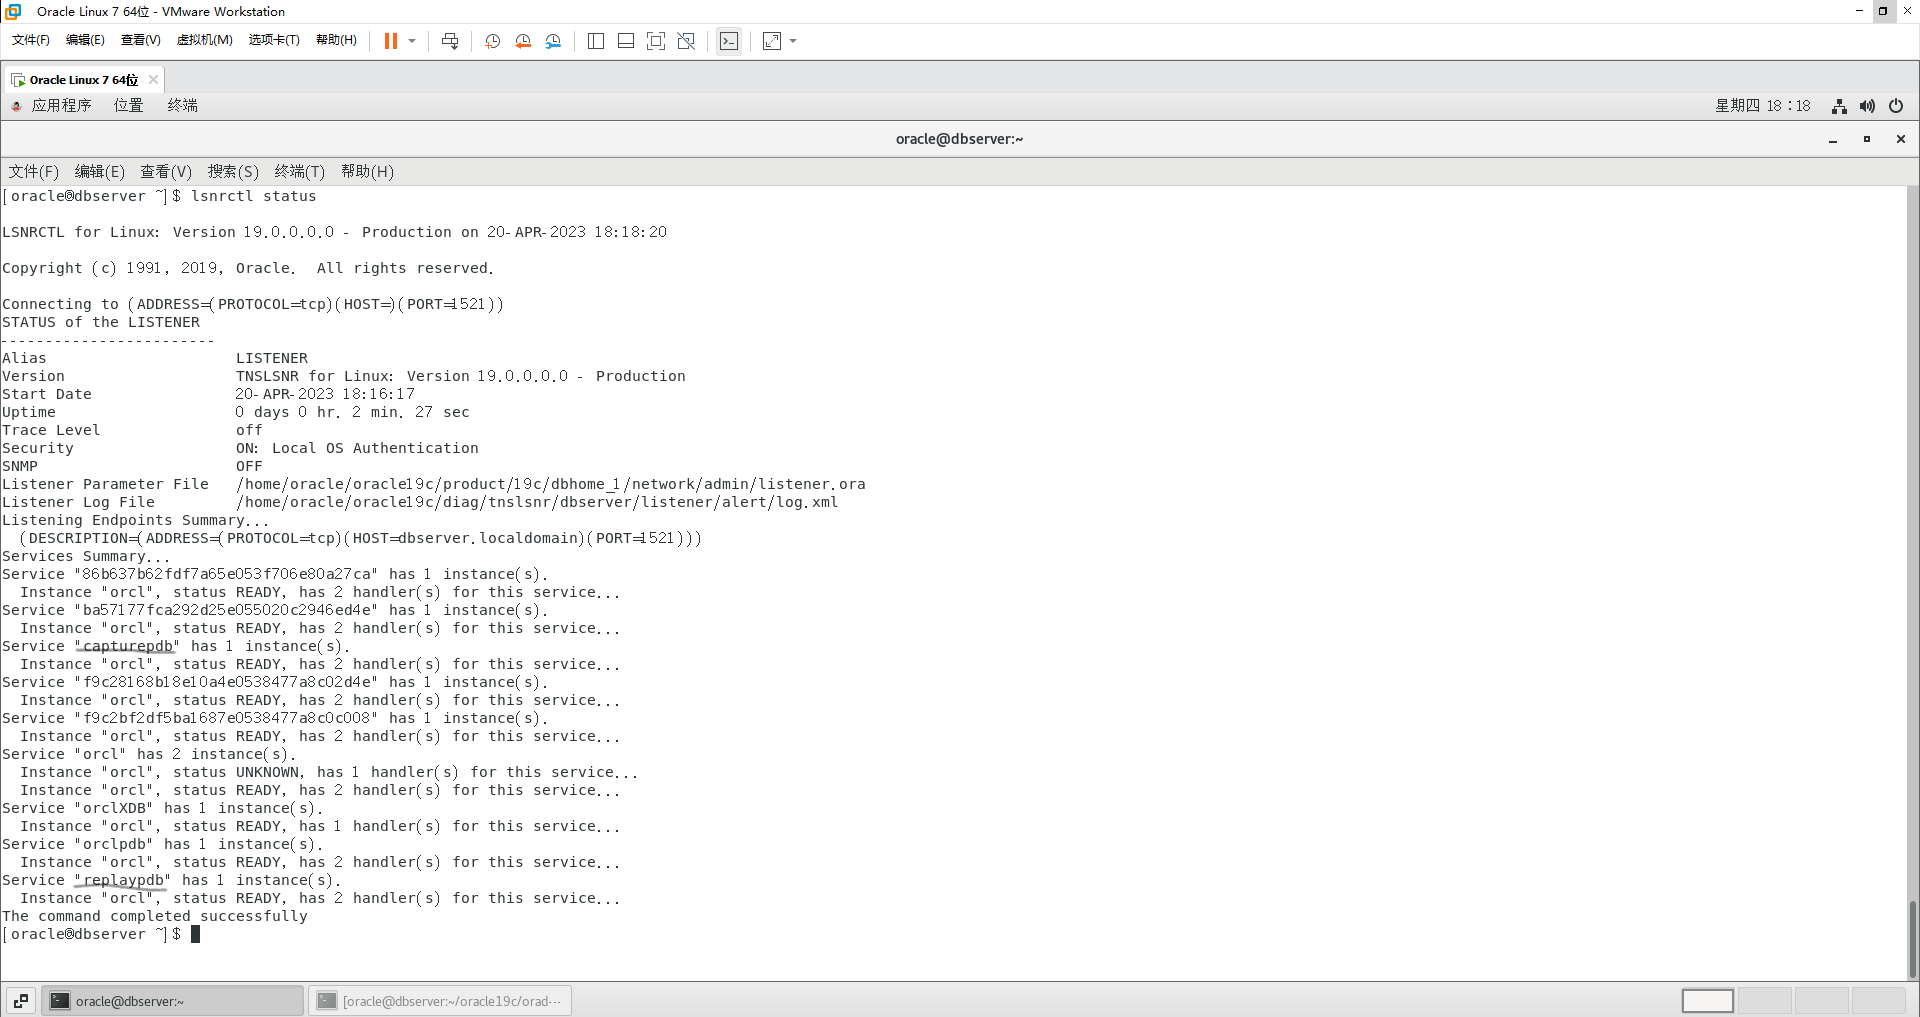
Task: Click the network status icon
Action: pos(1839,106)
